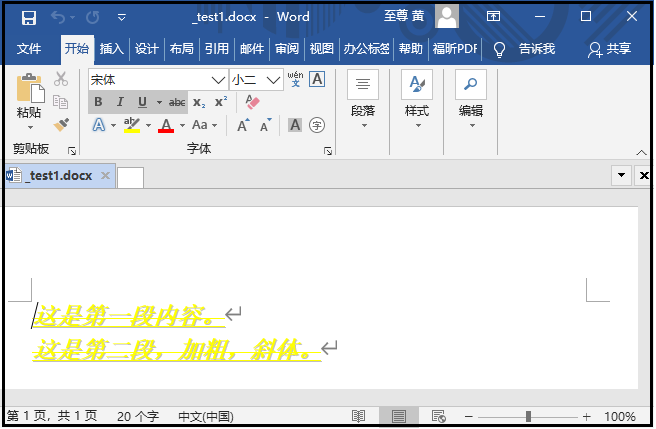Click the user account avatar

[447, 16]
